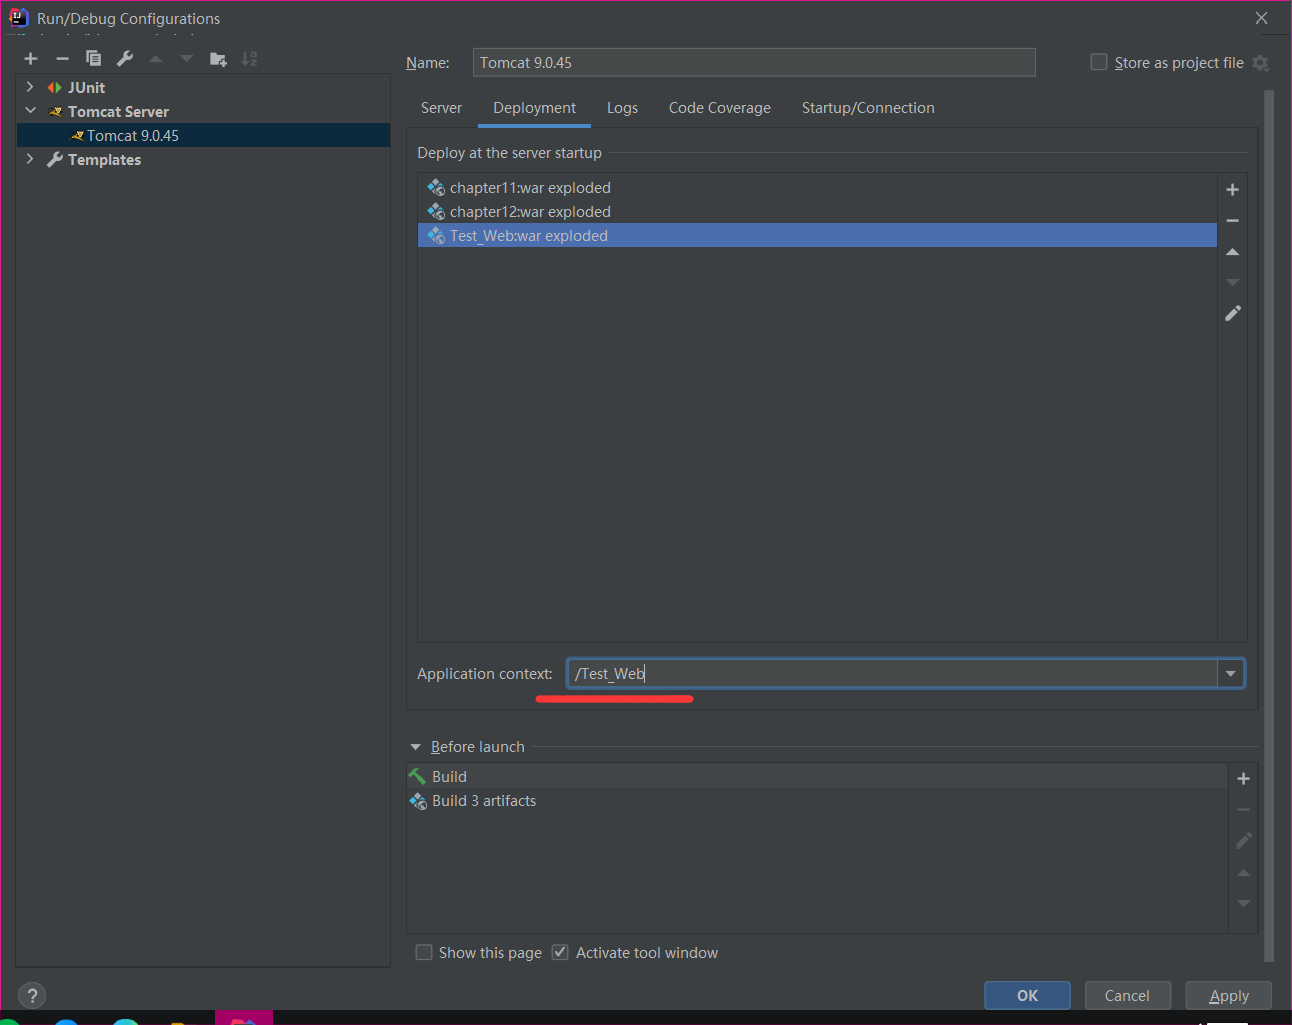The image size is (1292, 1025).
Task: Expand the JUnit tree node
Action: click(30, 88)
